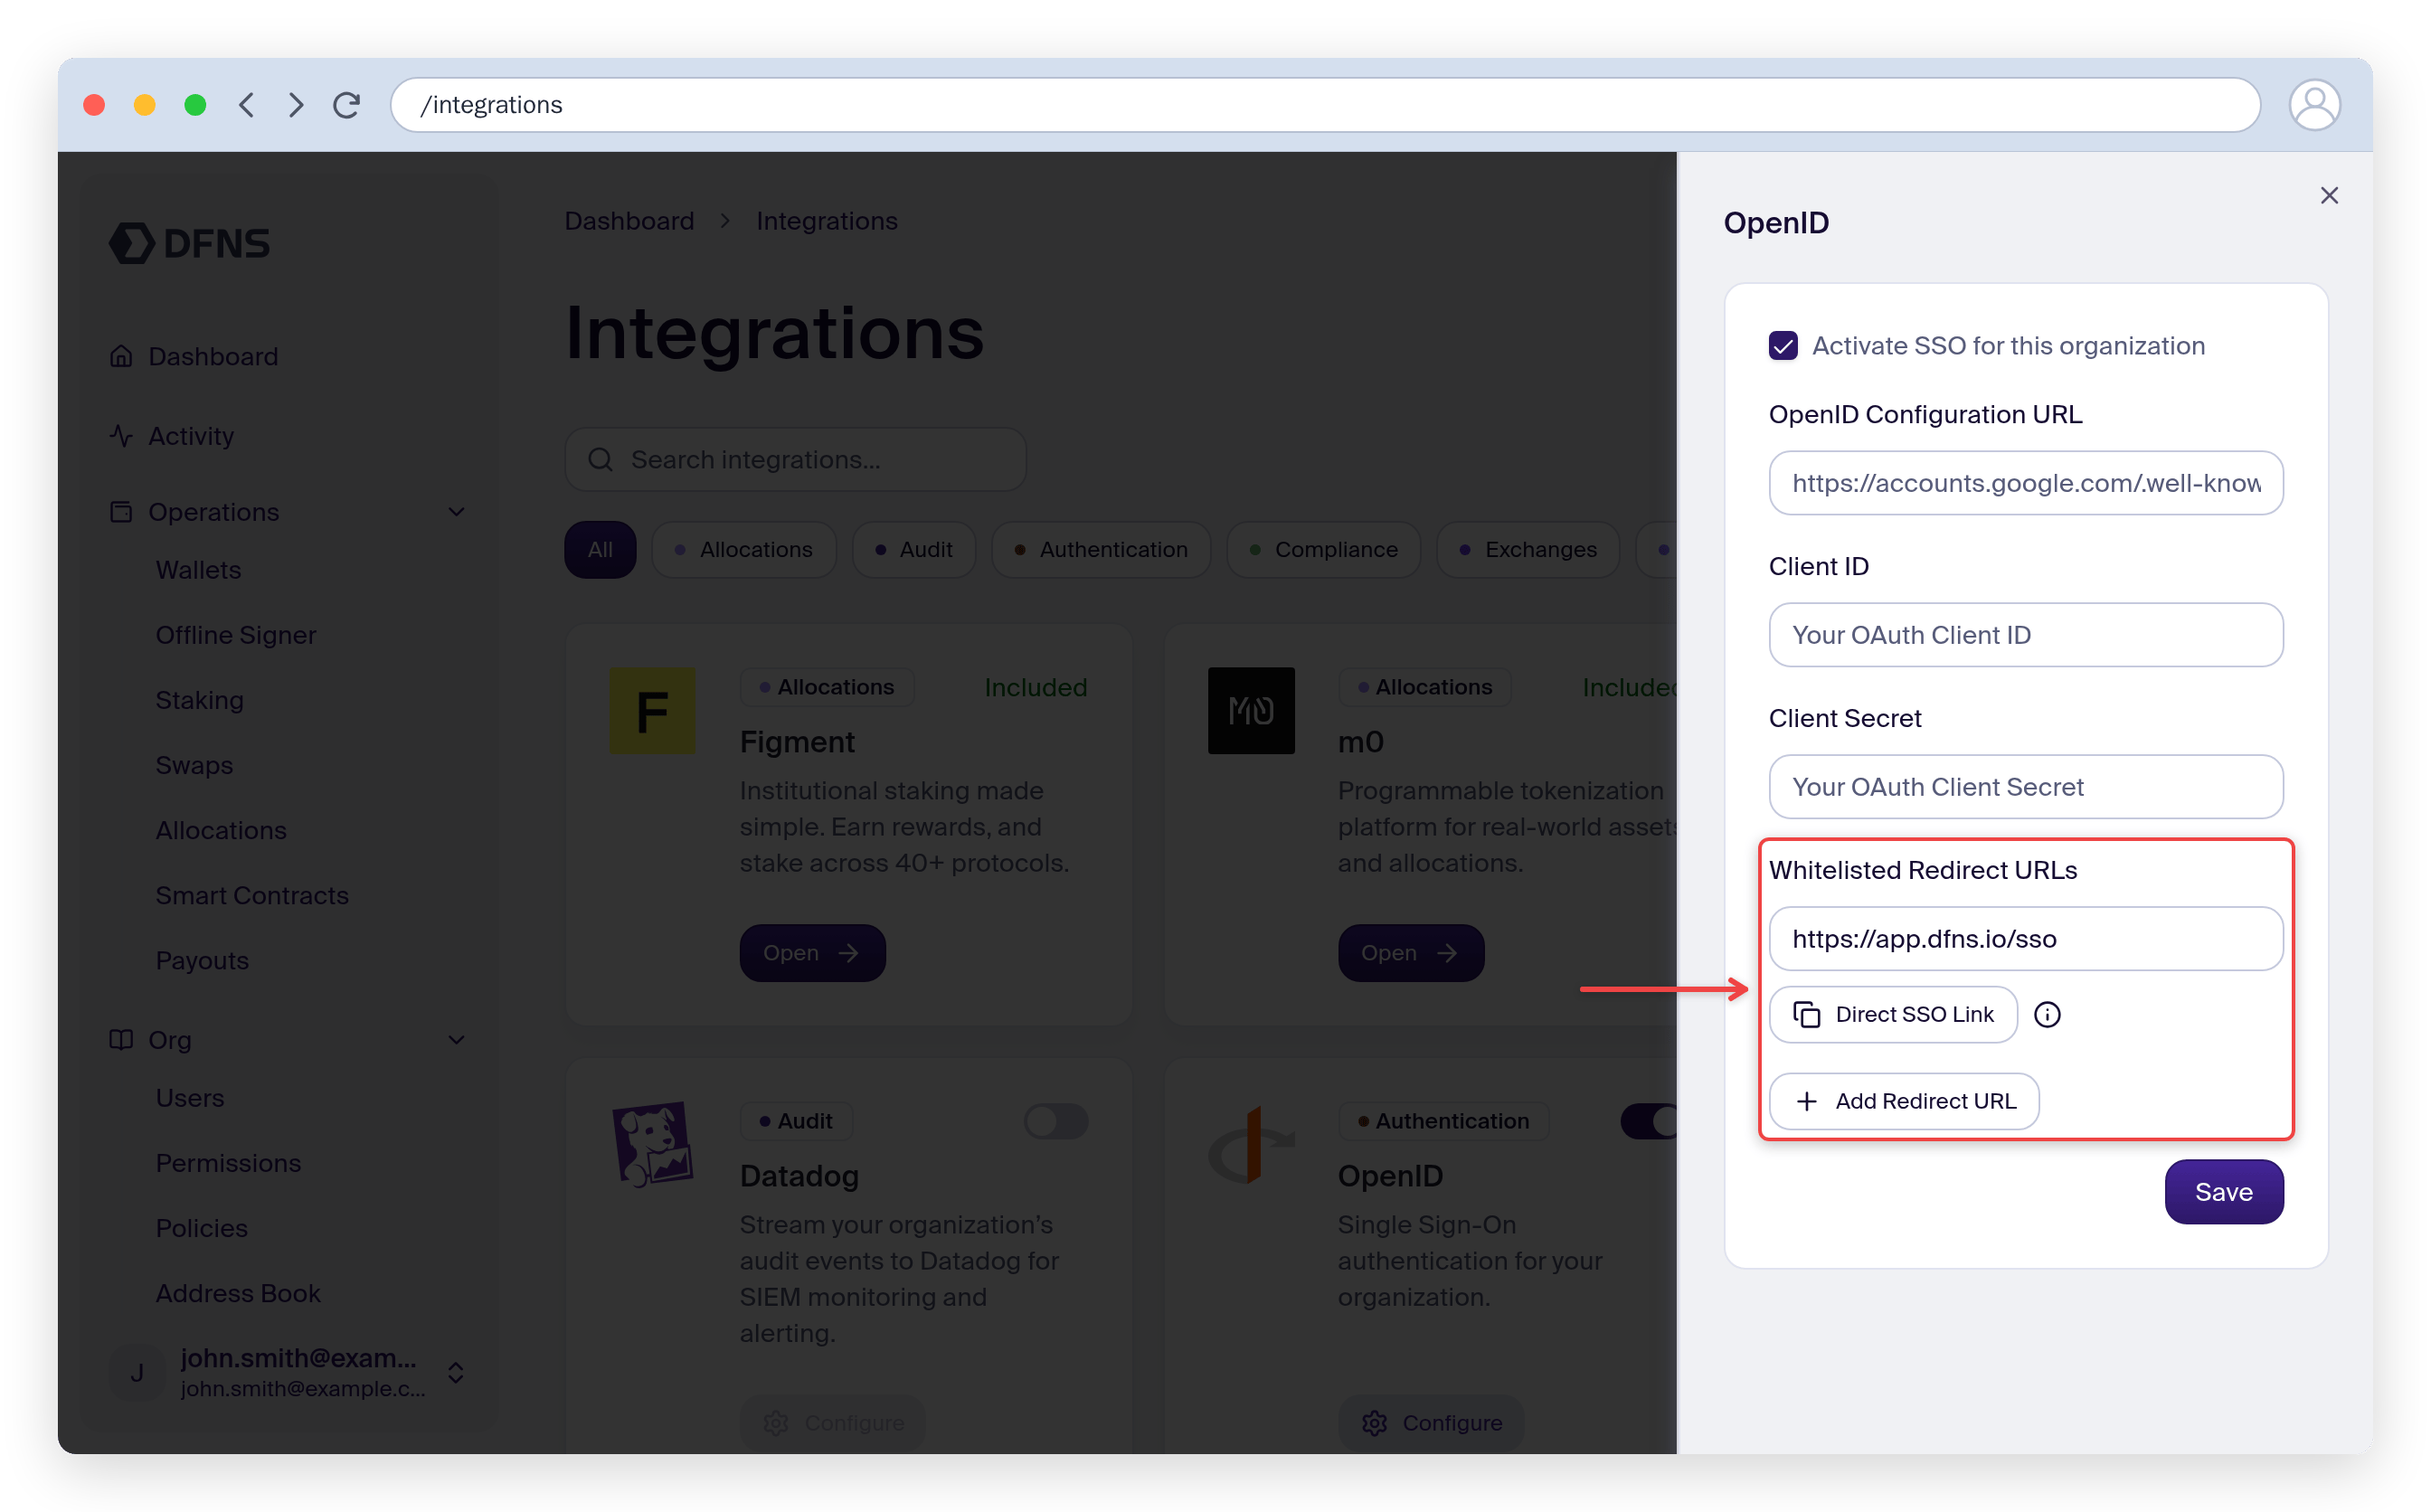Viewport: 2431px width, 1512px height.
Task: Click the gear icon on OpenID Configure
Action: point(1374,1422)
